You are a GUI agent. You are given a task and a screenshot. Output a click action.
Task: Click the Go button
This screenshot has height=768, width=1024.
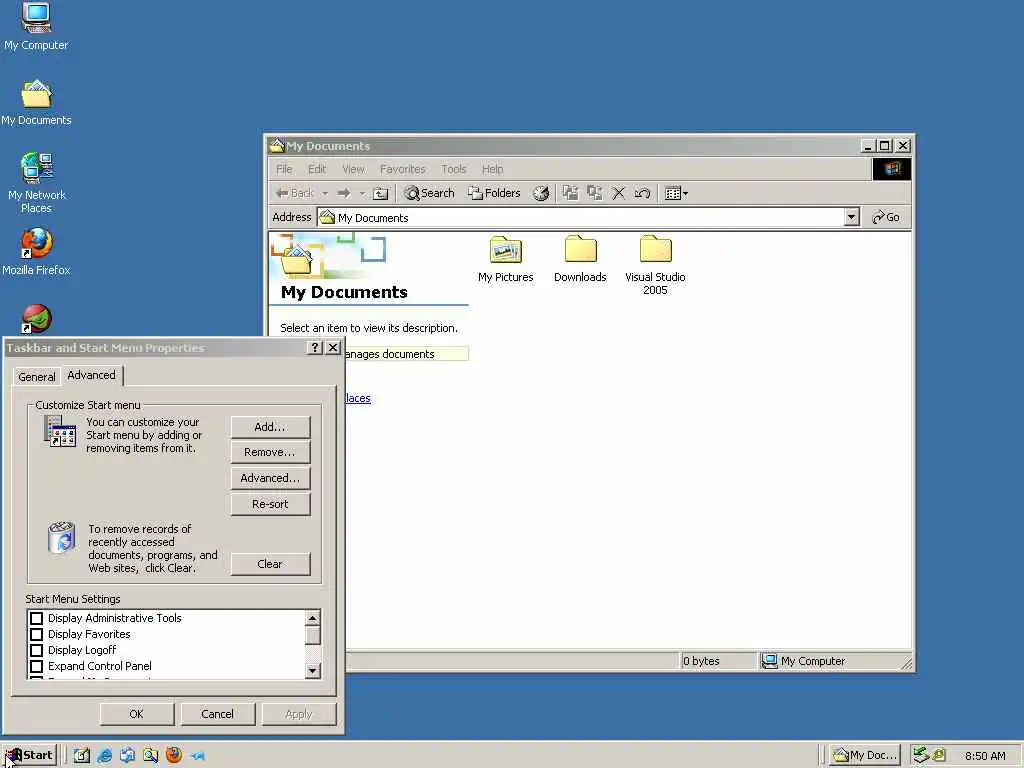(886, 217)
